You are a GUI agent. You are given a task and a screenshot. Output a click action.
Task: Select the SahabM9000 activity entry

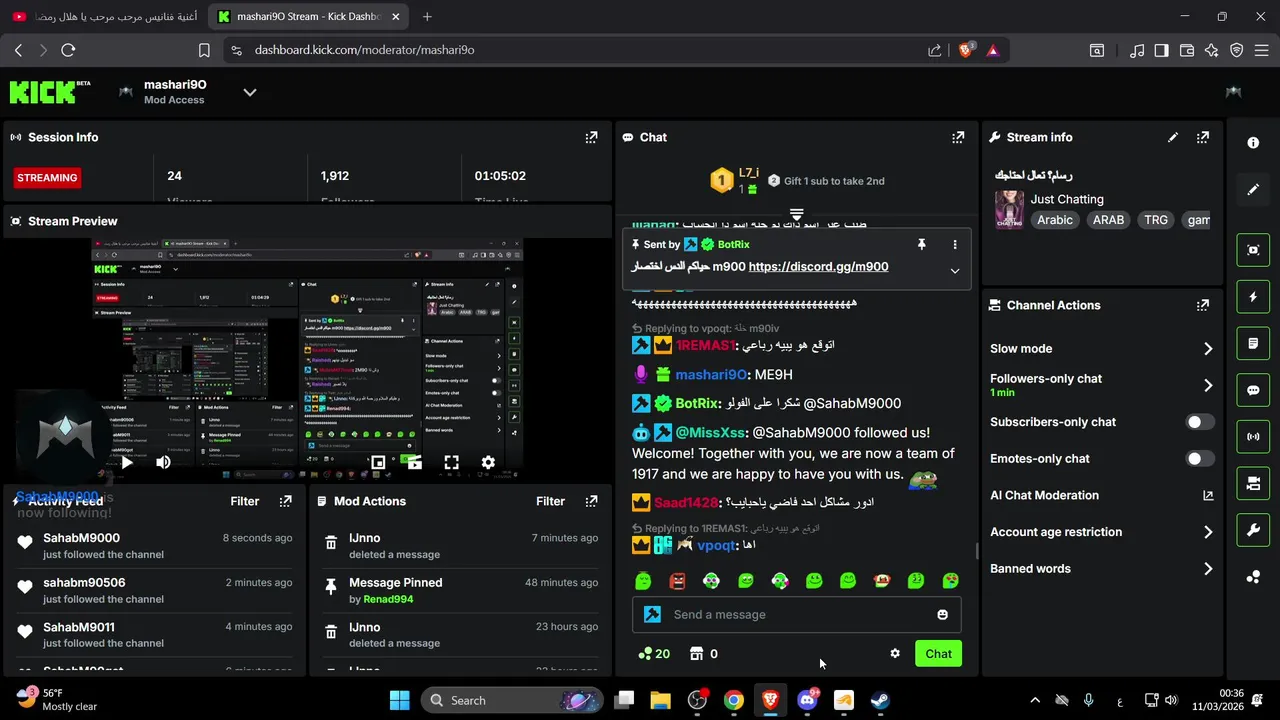[x=154, y=546]
